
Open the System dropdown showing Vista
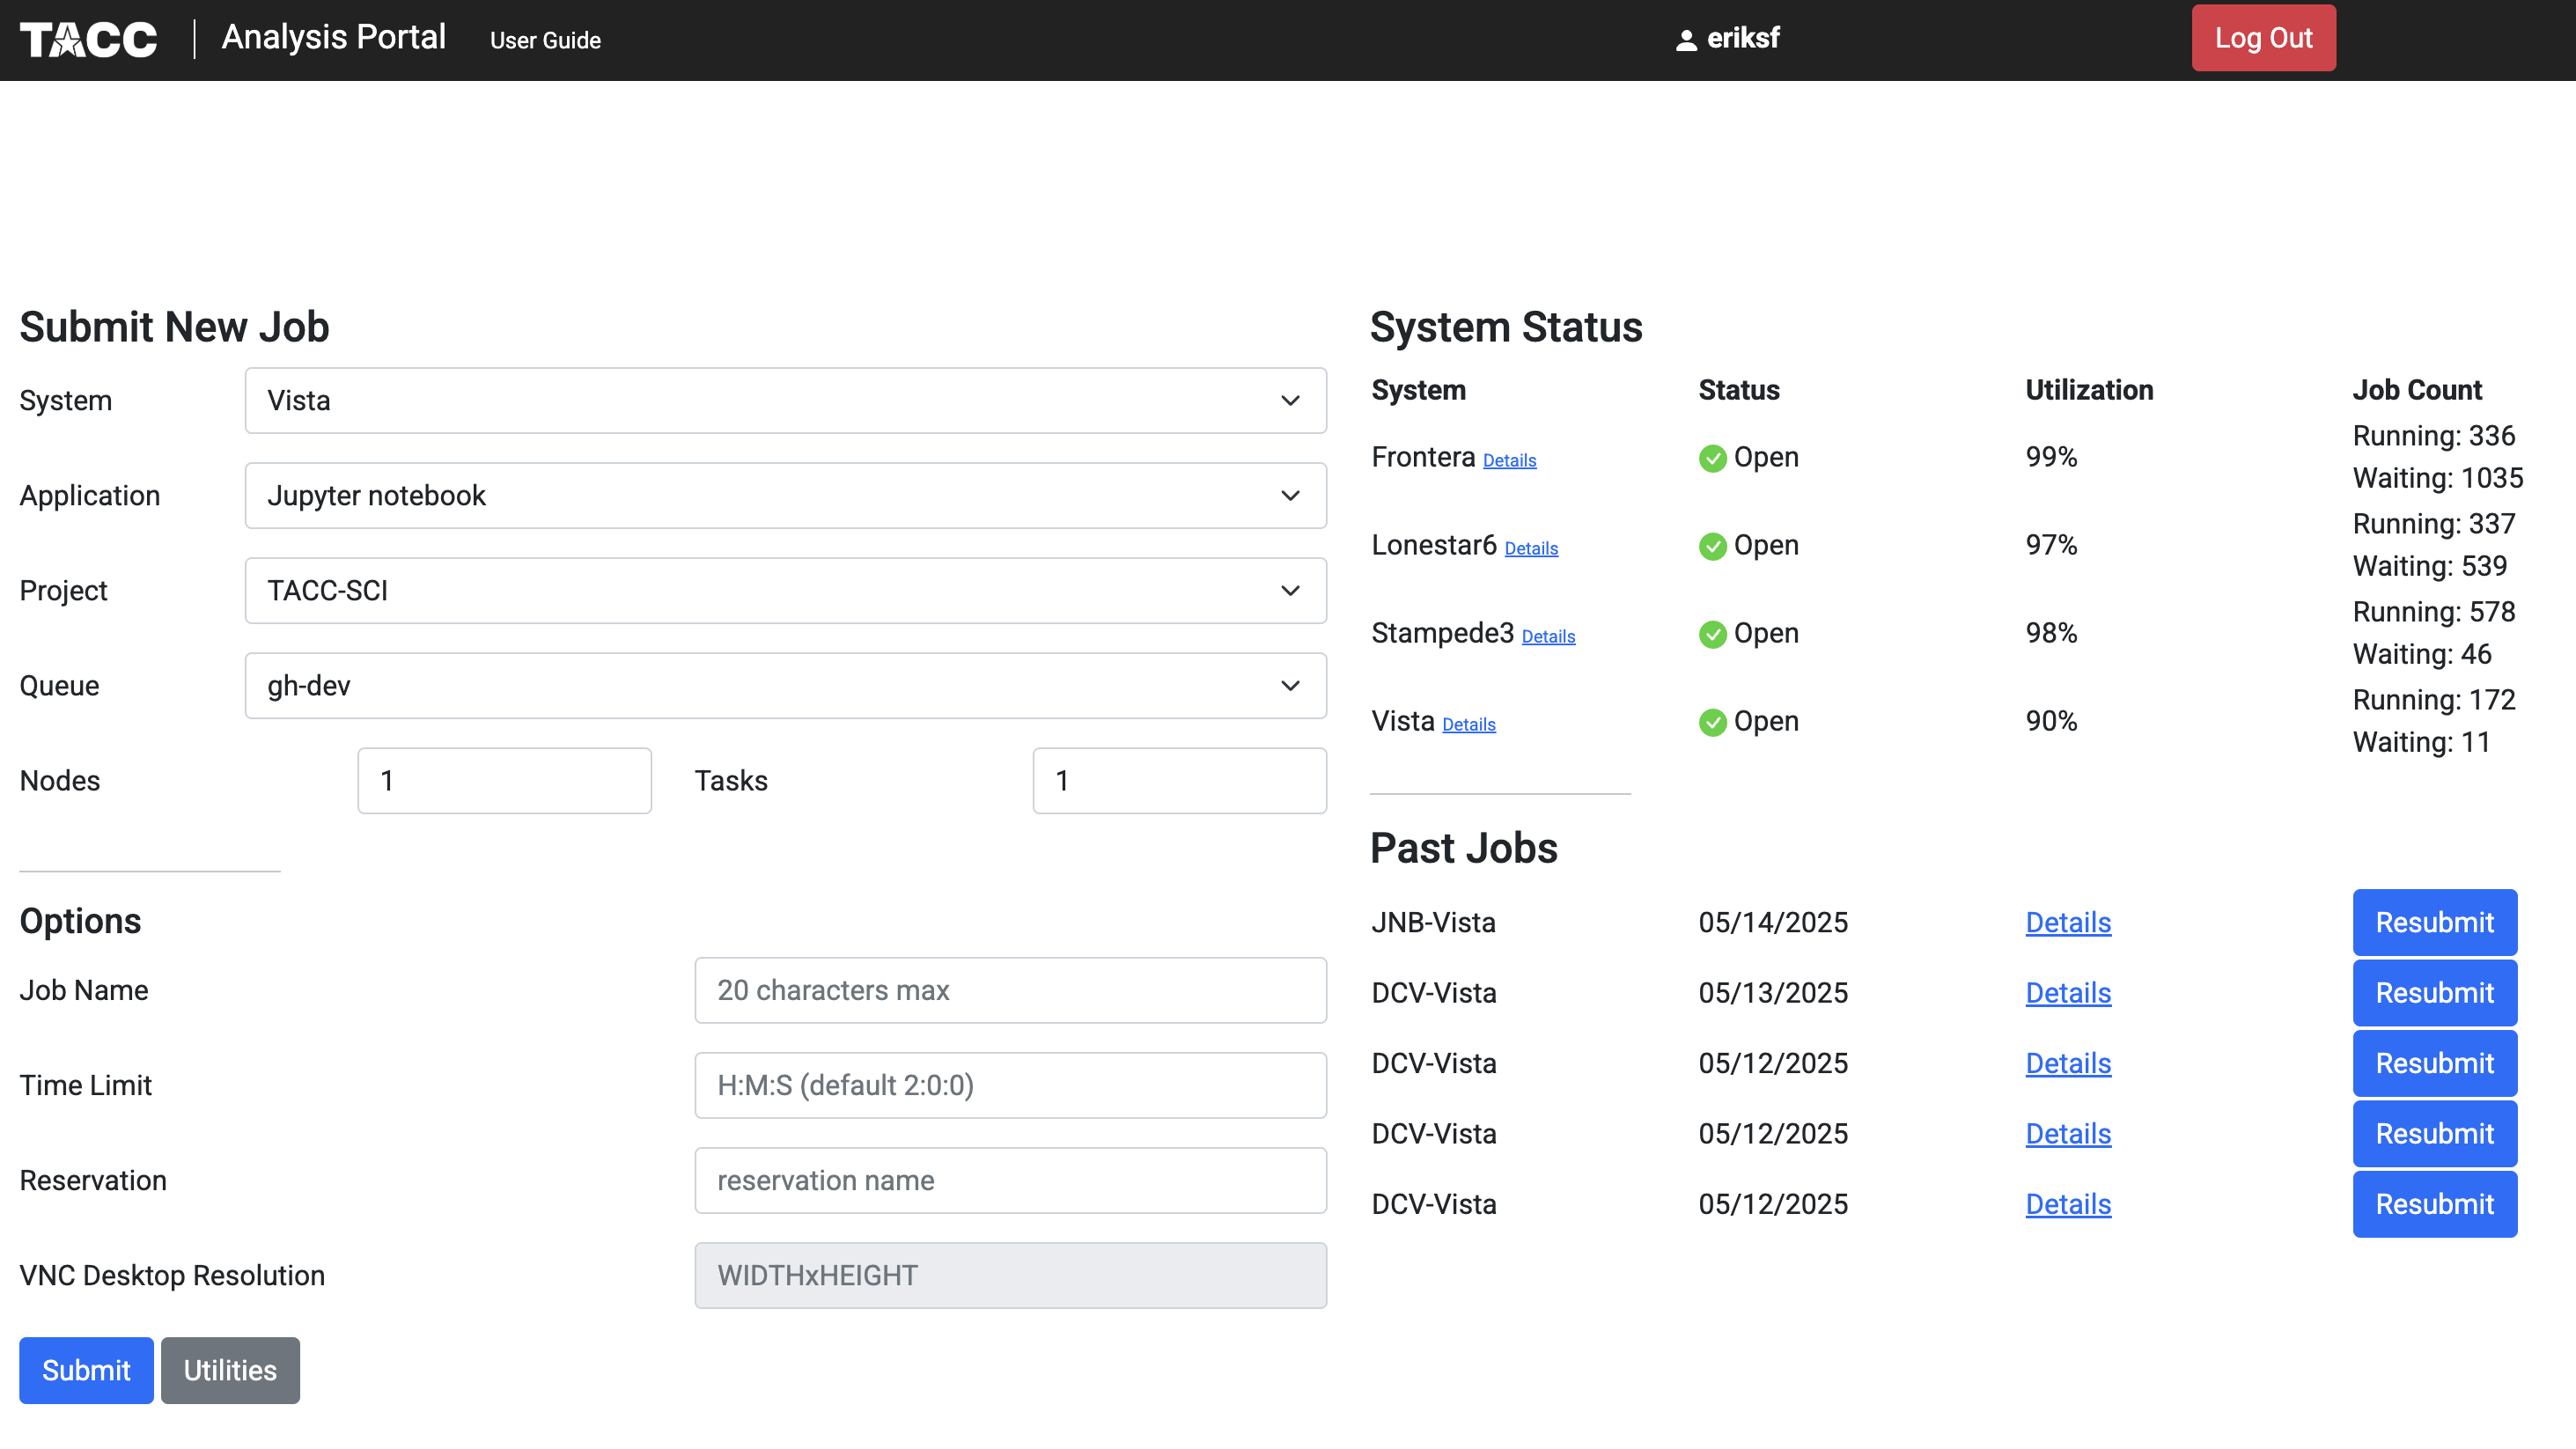pos(785,400)
